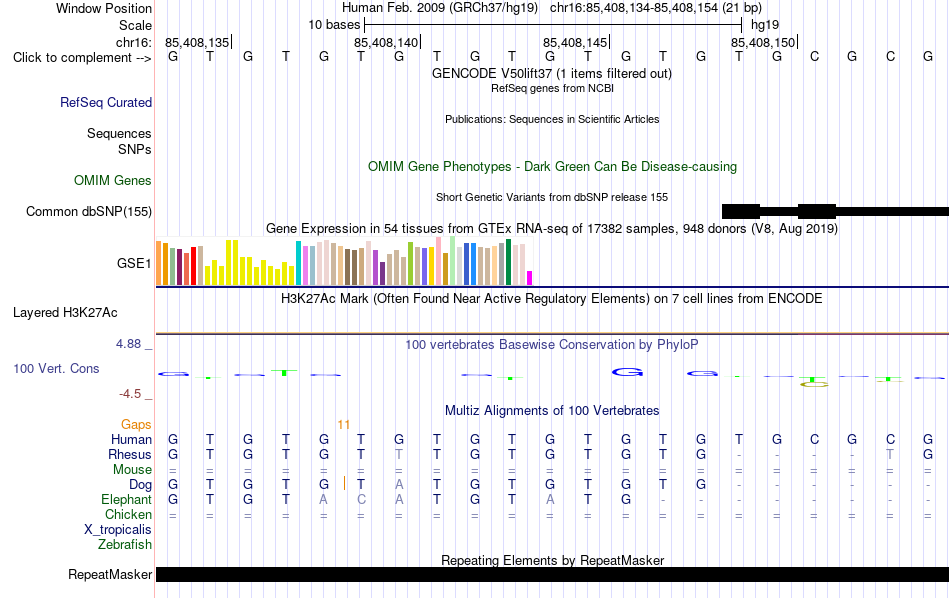Select the Chicken alignment row label
950x598 pixels.
[128, 514]
